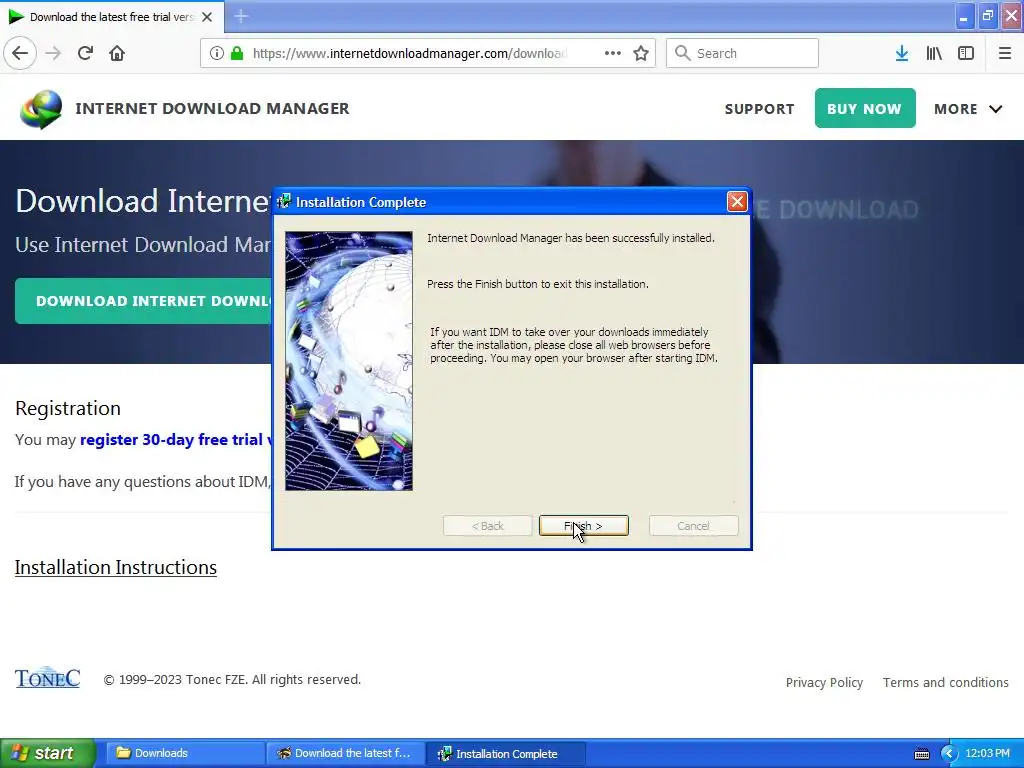Click 'Registration' heading text

[68, 408]
